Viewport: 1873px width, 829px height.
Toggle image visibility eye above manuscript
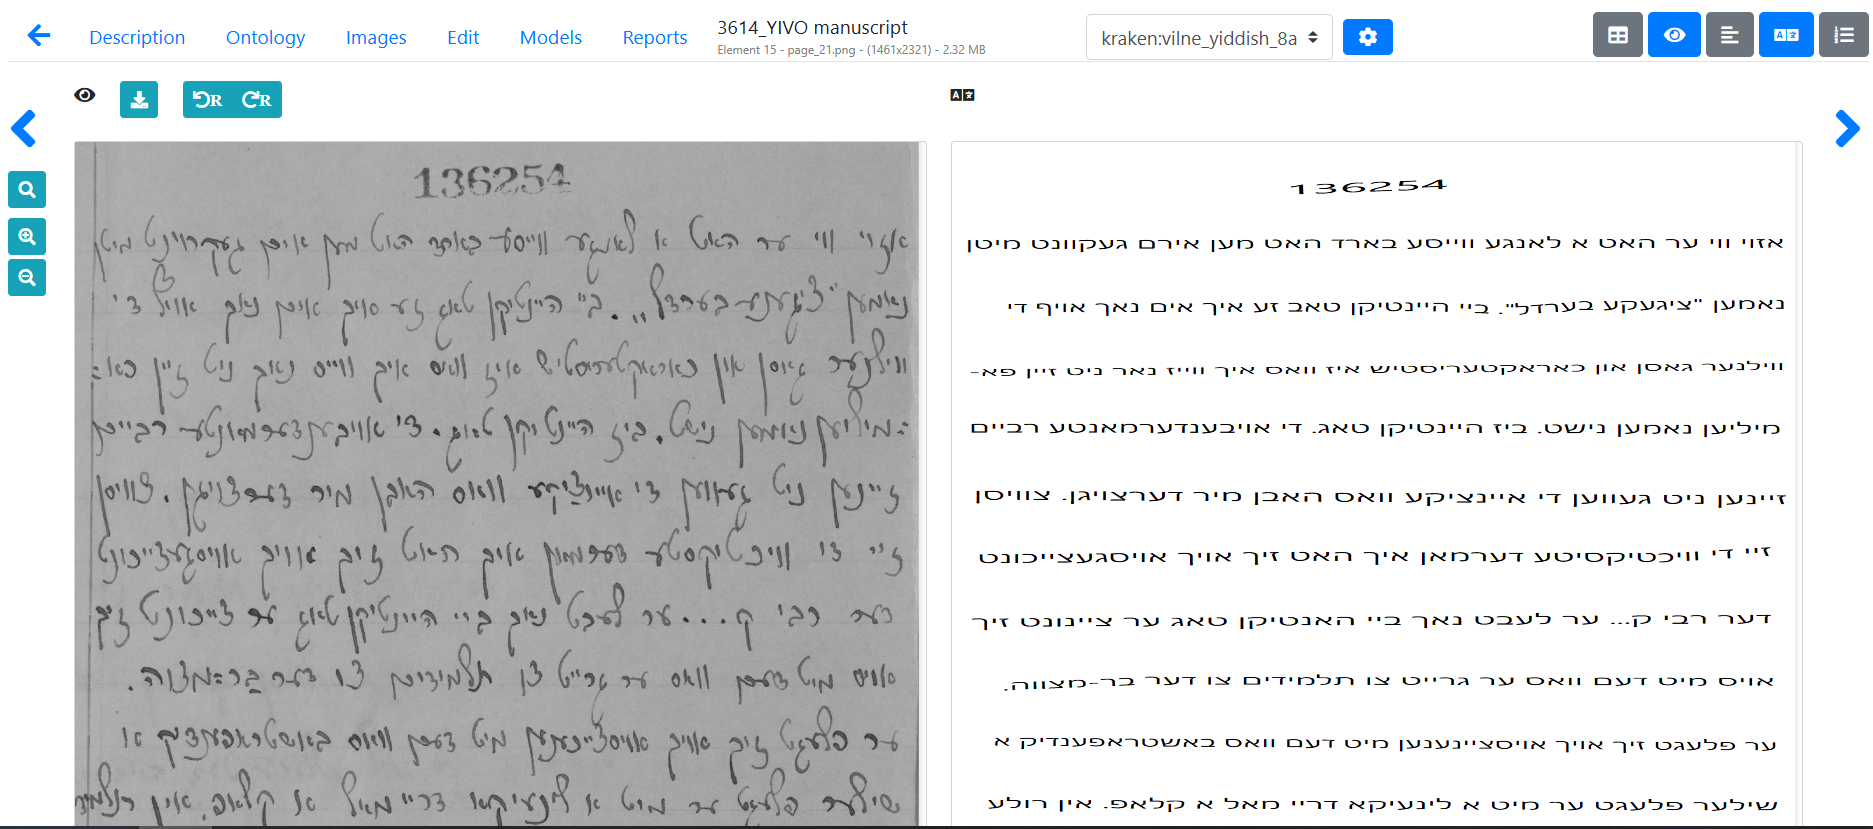coord(85,95)
